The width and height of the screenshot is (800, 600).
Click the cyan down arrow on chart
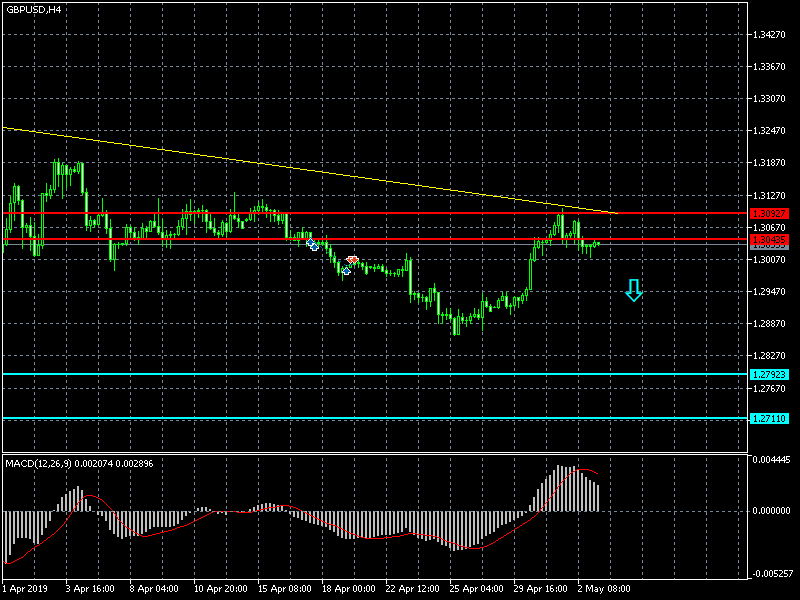point(633,291)
